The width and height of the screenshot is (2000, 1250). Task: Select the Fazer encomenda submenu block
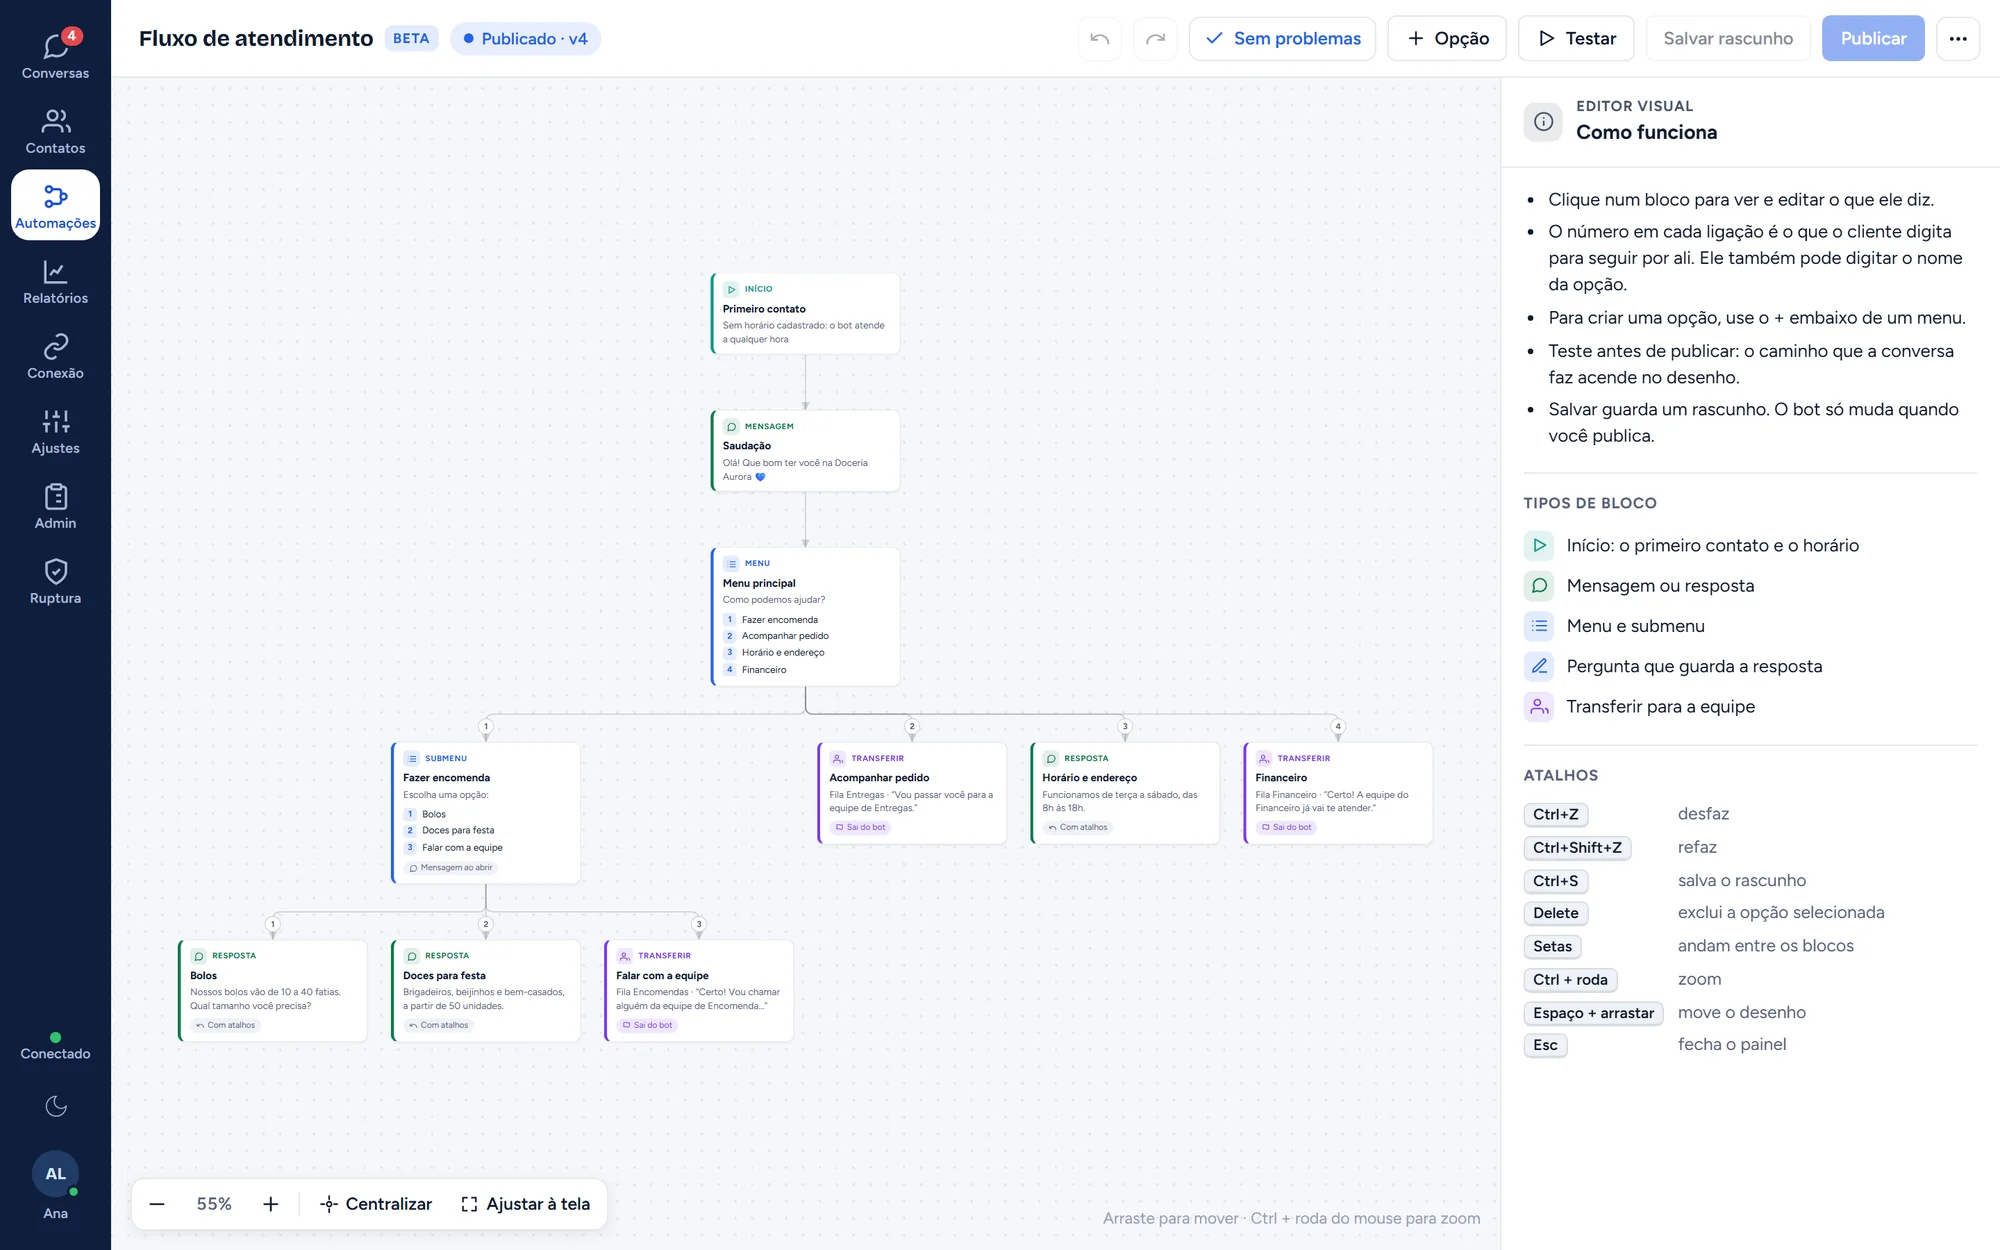point(485,812)
